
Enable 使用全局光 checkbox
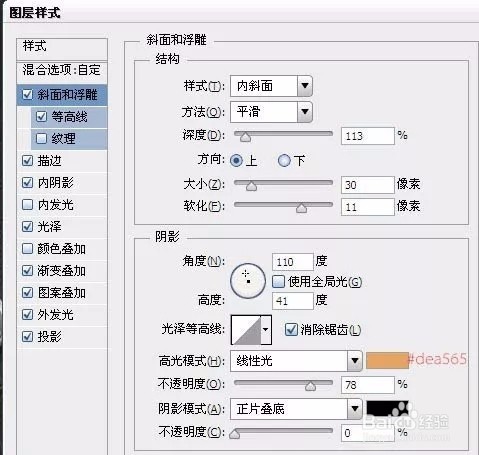(278, 282)
